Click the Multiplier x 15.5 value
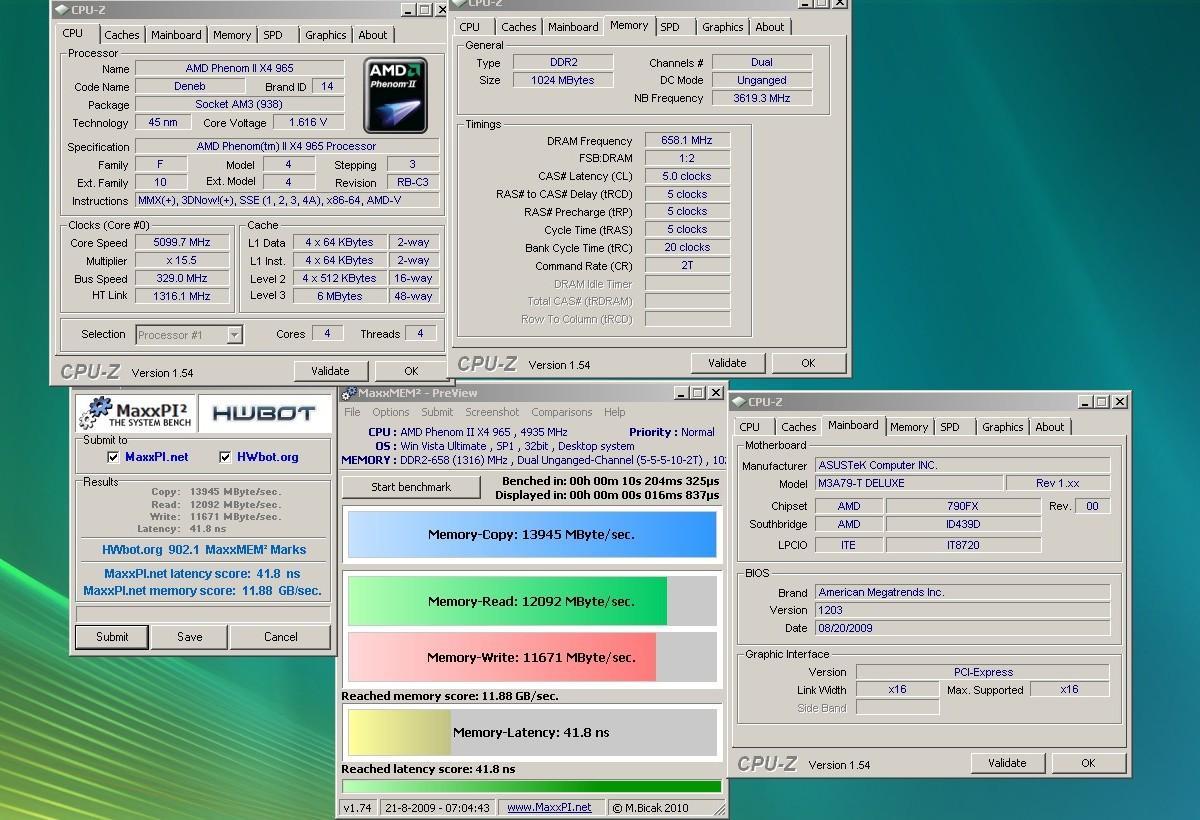 (x=182, y=261)
